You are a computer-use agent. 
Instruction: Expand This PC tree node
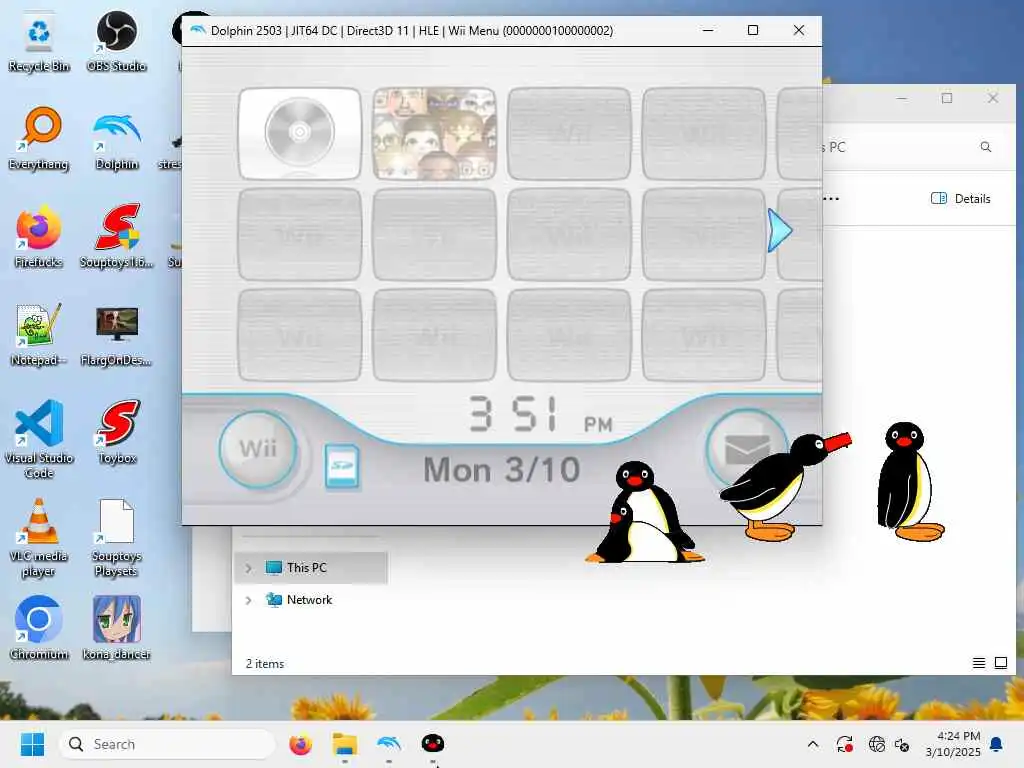(248, 568)
